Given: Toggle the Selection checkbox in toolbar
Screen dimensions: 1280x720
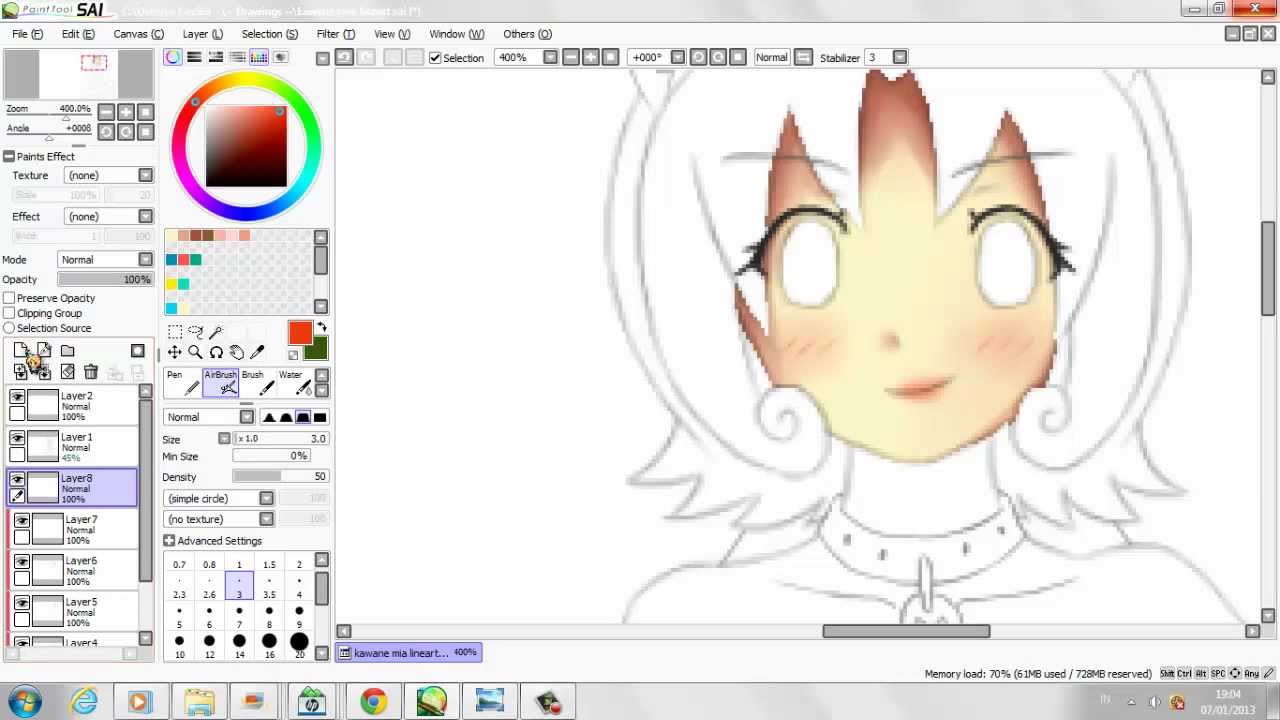Looking at the screenshot, I should 435,58.
